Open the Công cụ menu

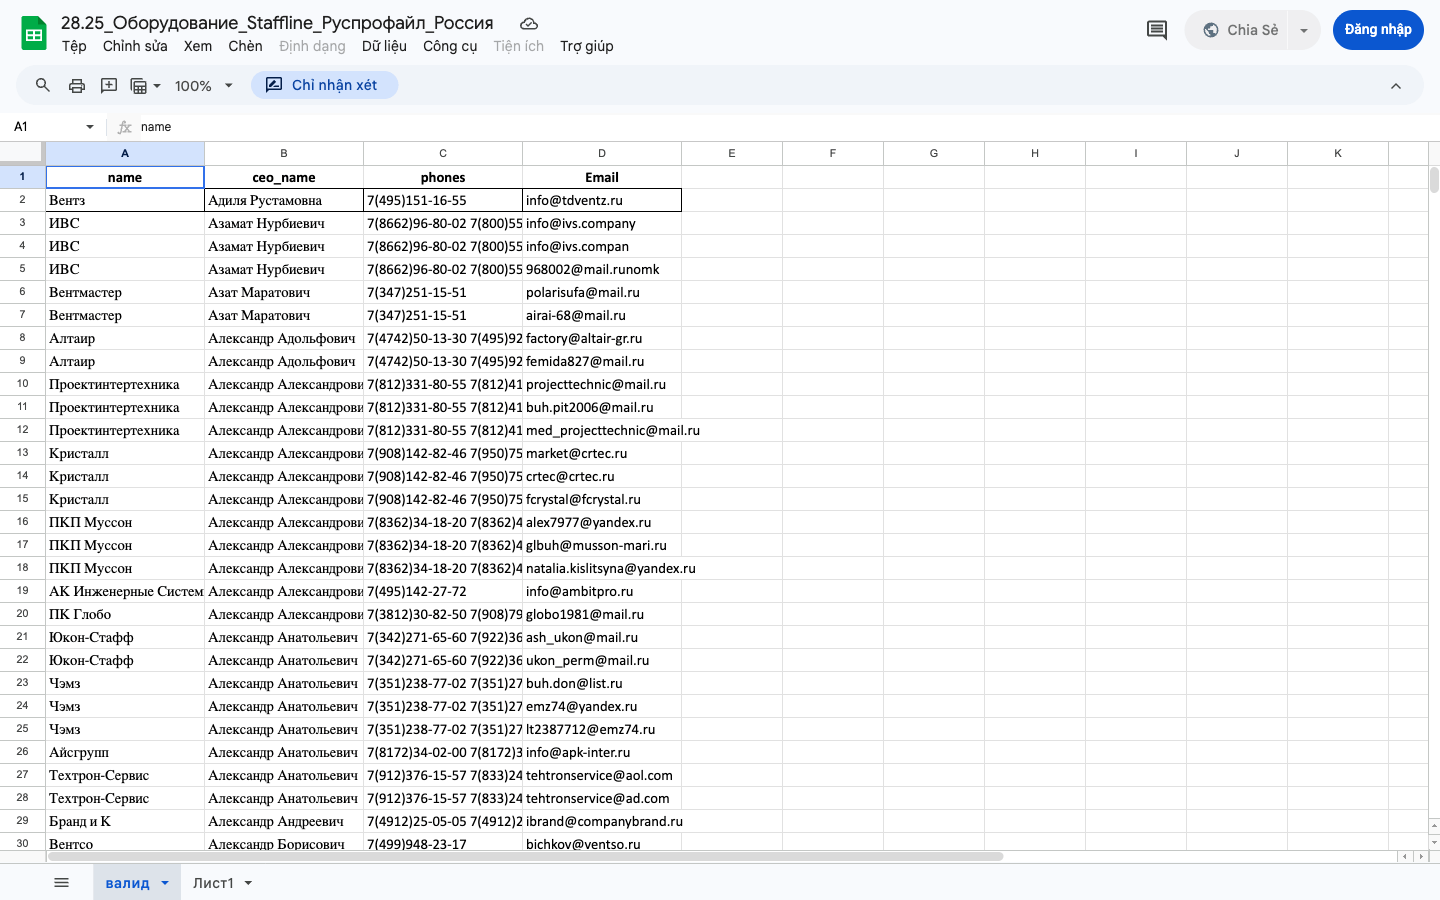click(x=450, y=46)
